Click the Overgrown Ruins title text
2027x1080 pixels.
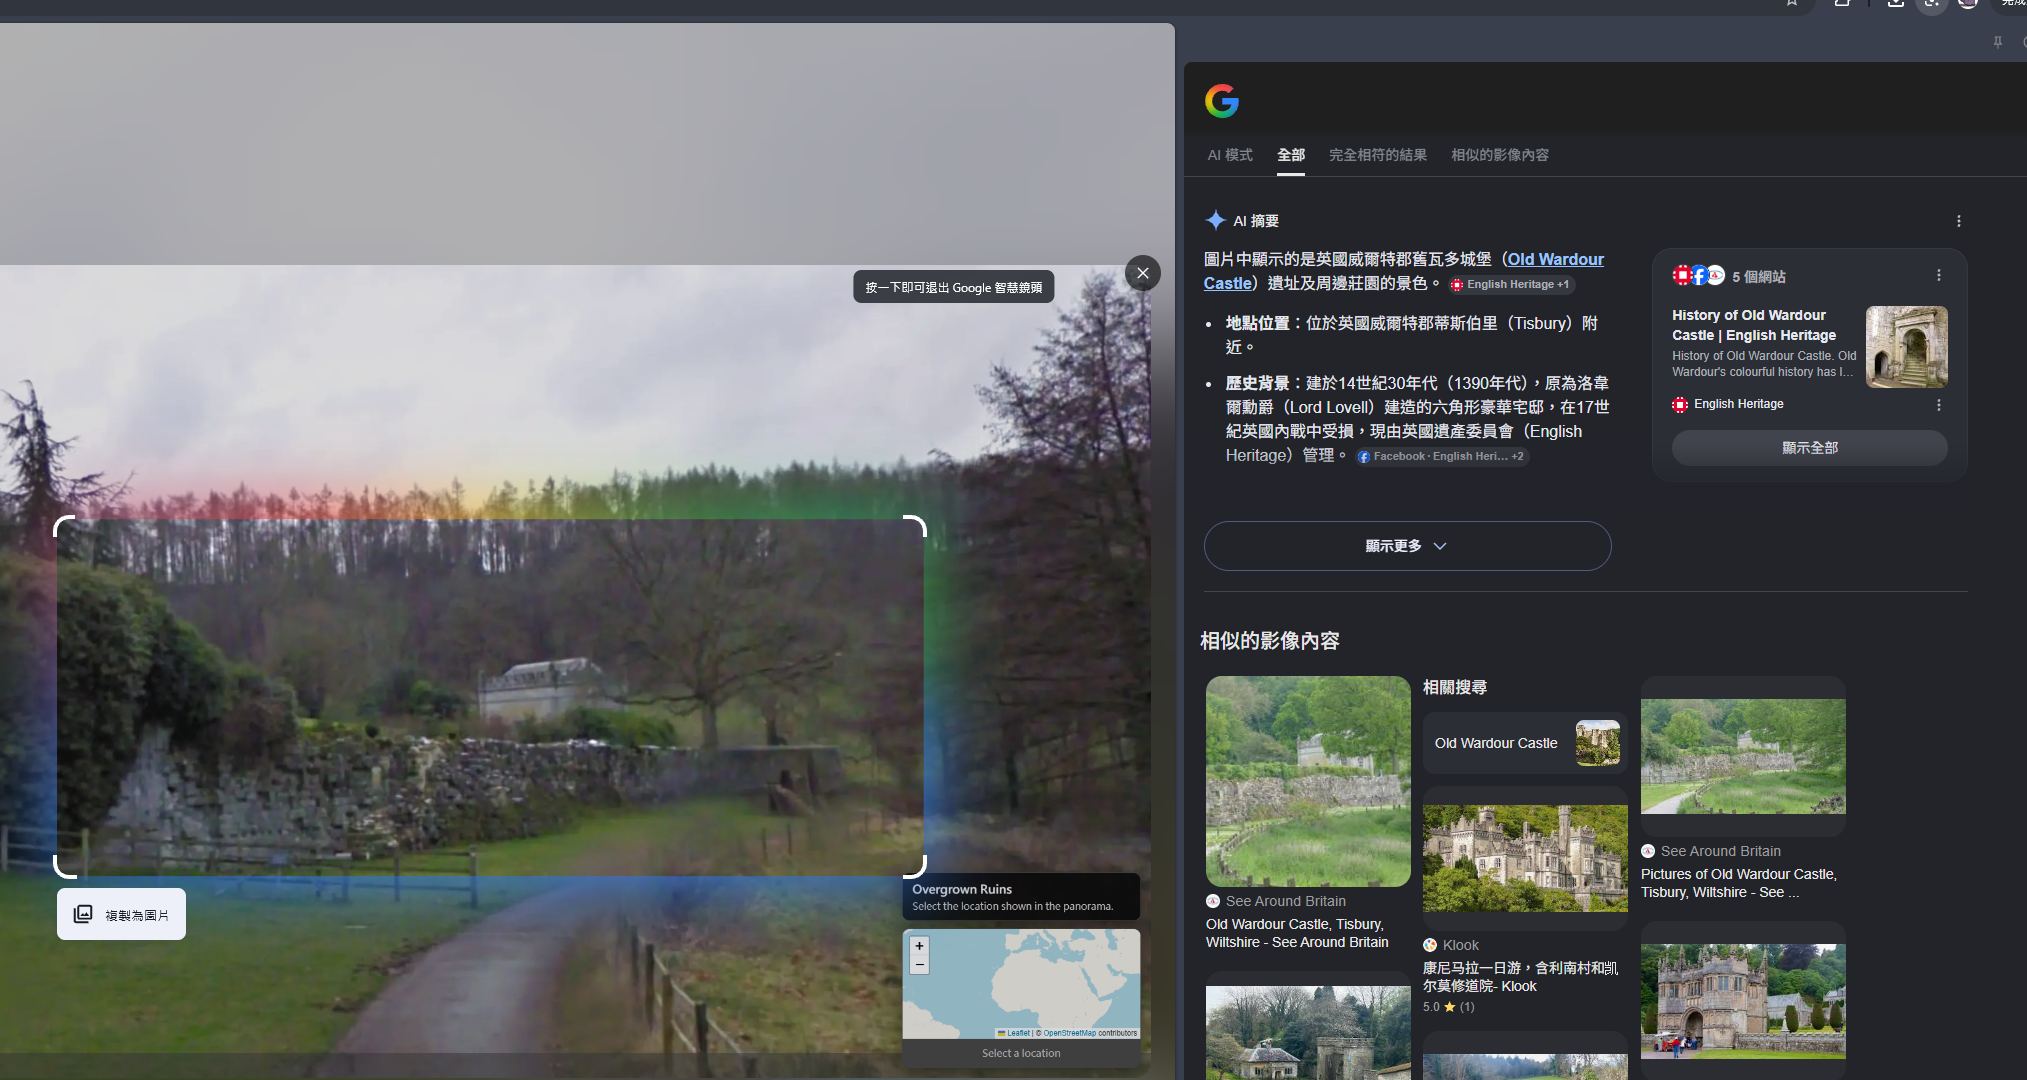[x=962, y=889]
